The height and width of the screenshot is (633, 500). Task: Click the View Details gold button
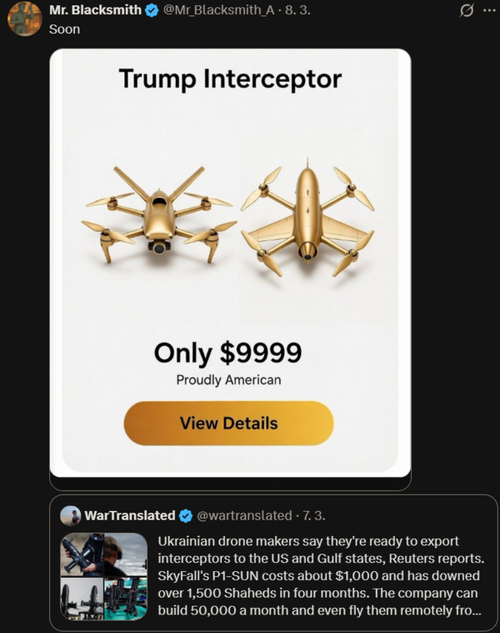point(228,423)
